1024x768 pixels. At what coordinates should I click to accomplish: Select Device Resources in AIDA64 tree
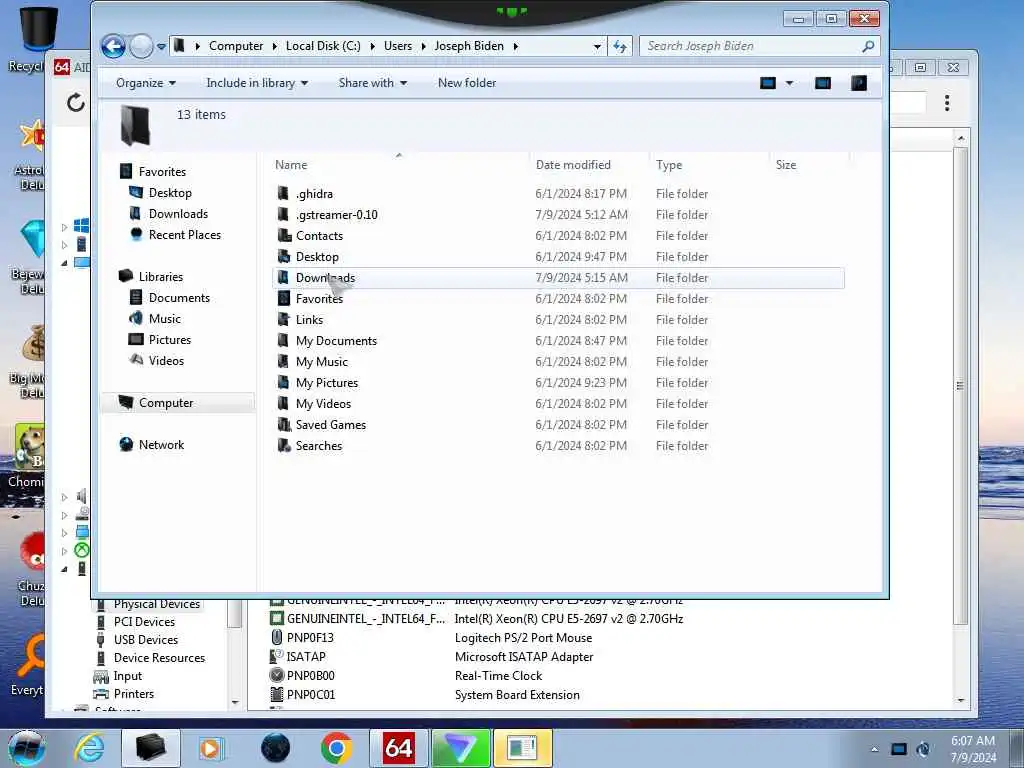pos(159,658)
